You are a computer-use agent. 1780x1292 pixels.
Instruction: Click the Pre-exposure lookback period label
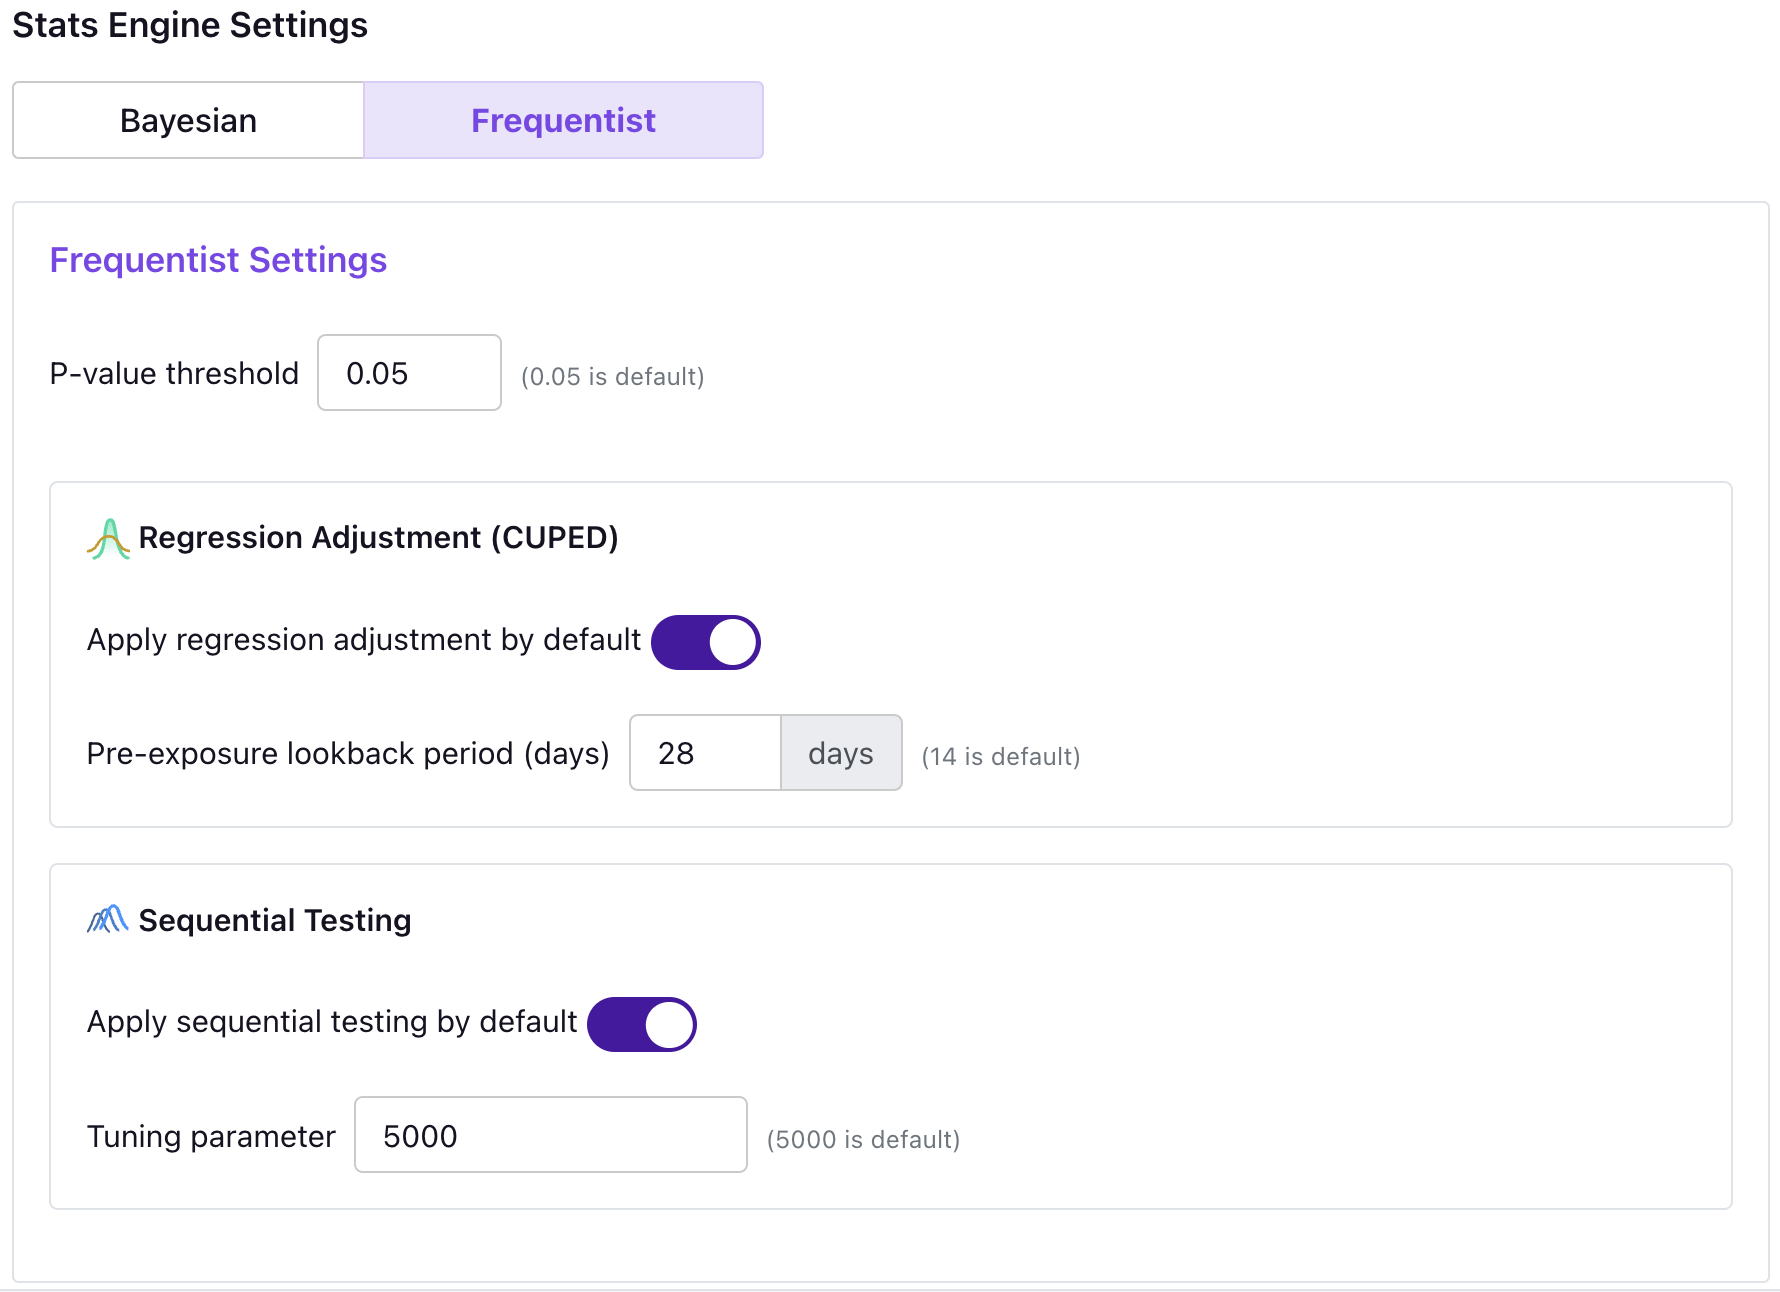(348, 753)
